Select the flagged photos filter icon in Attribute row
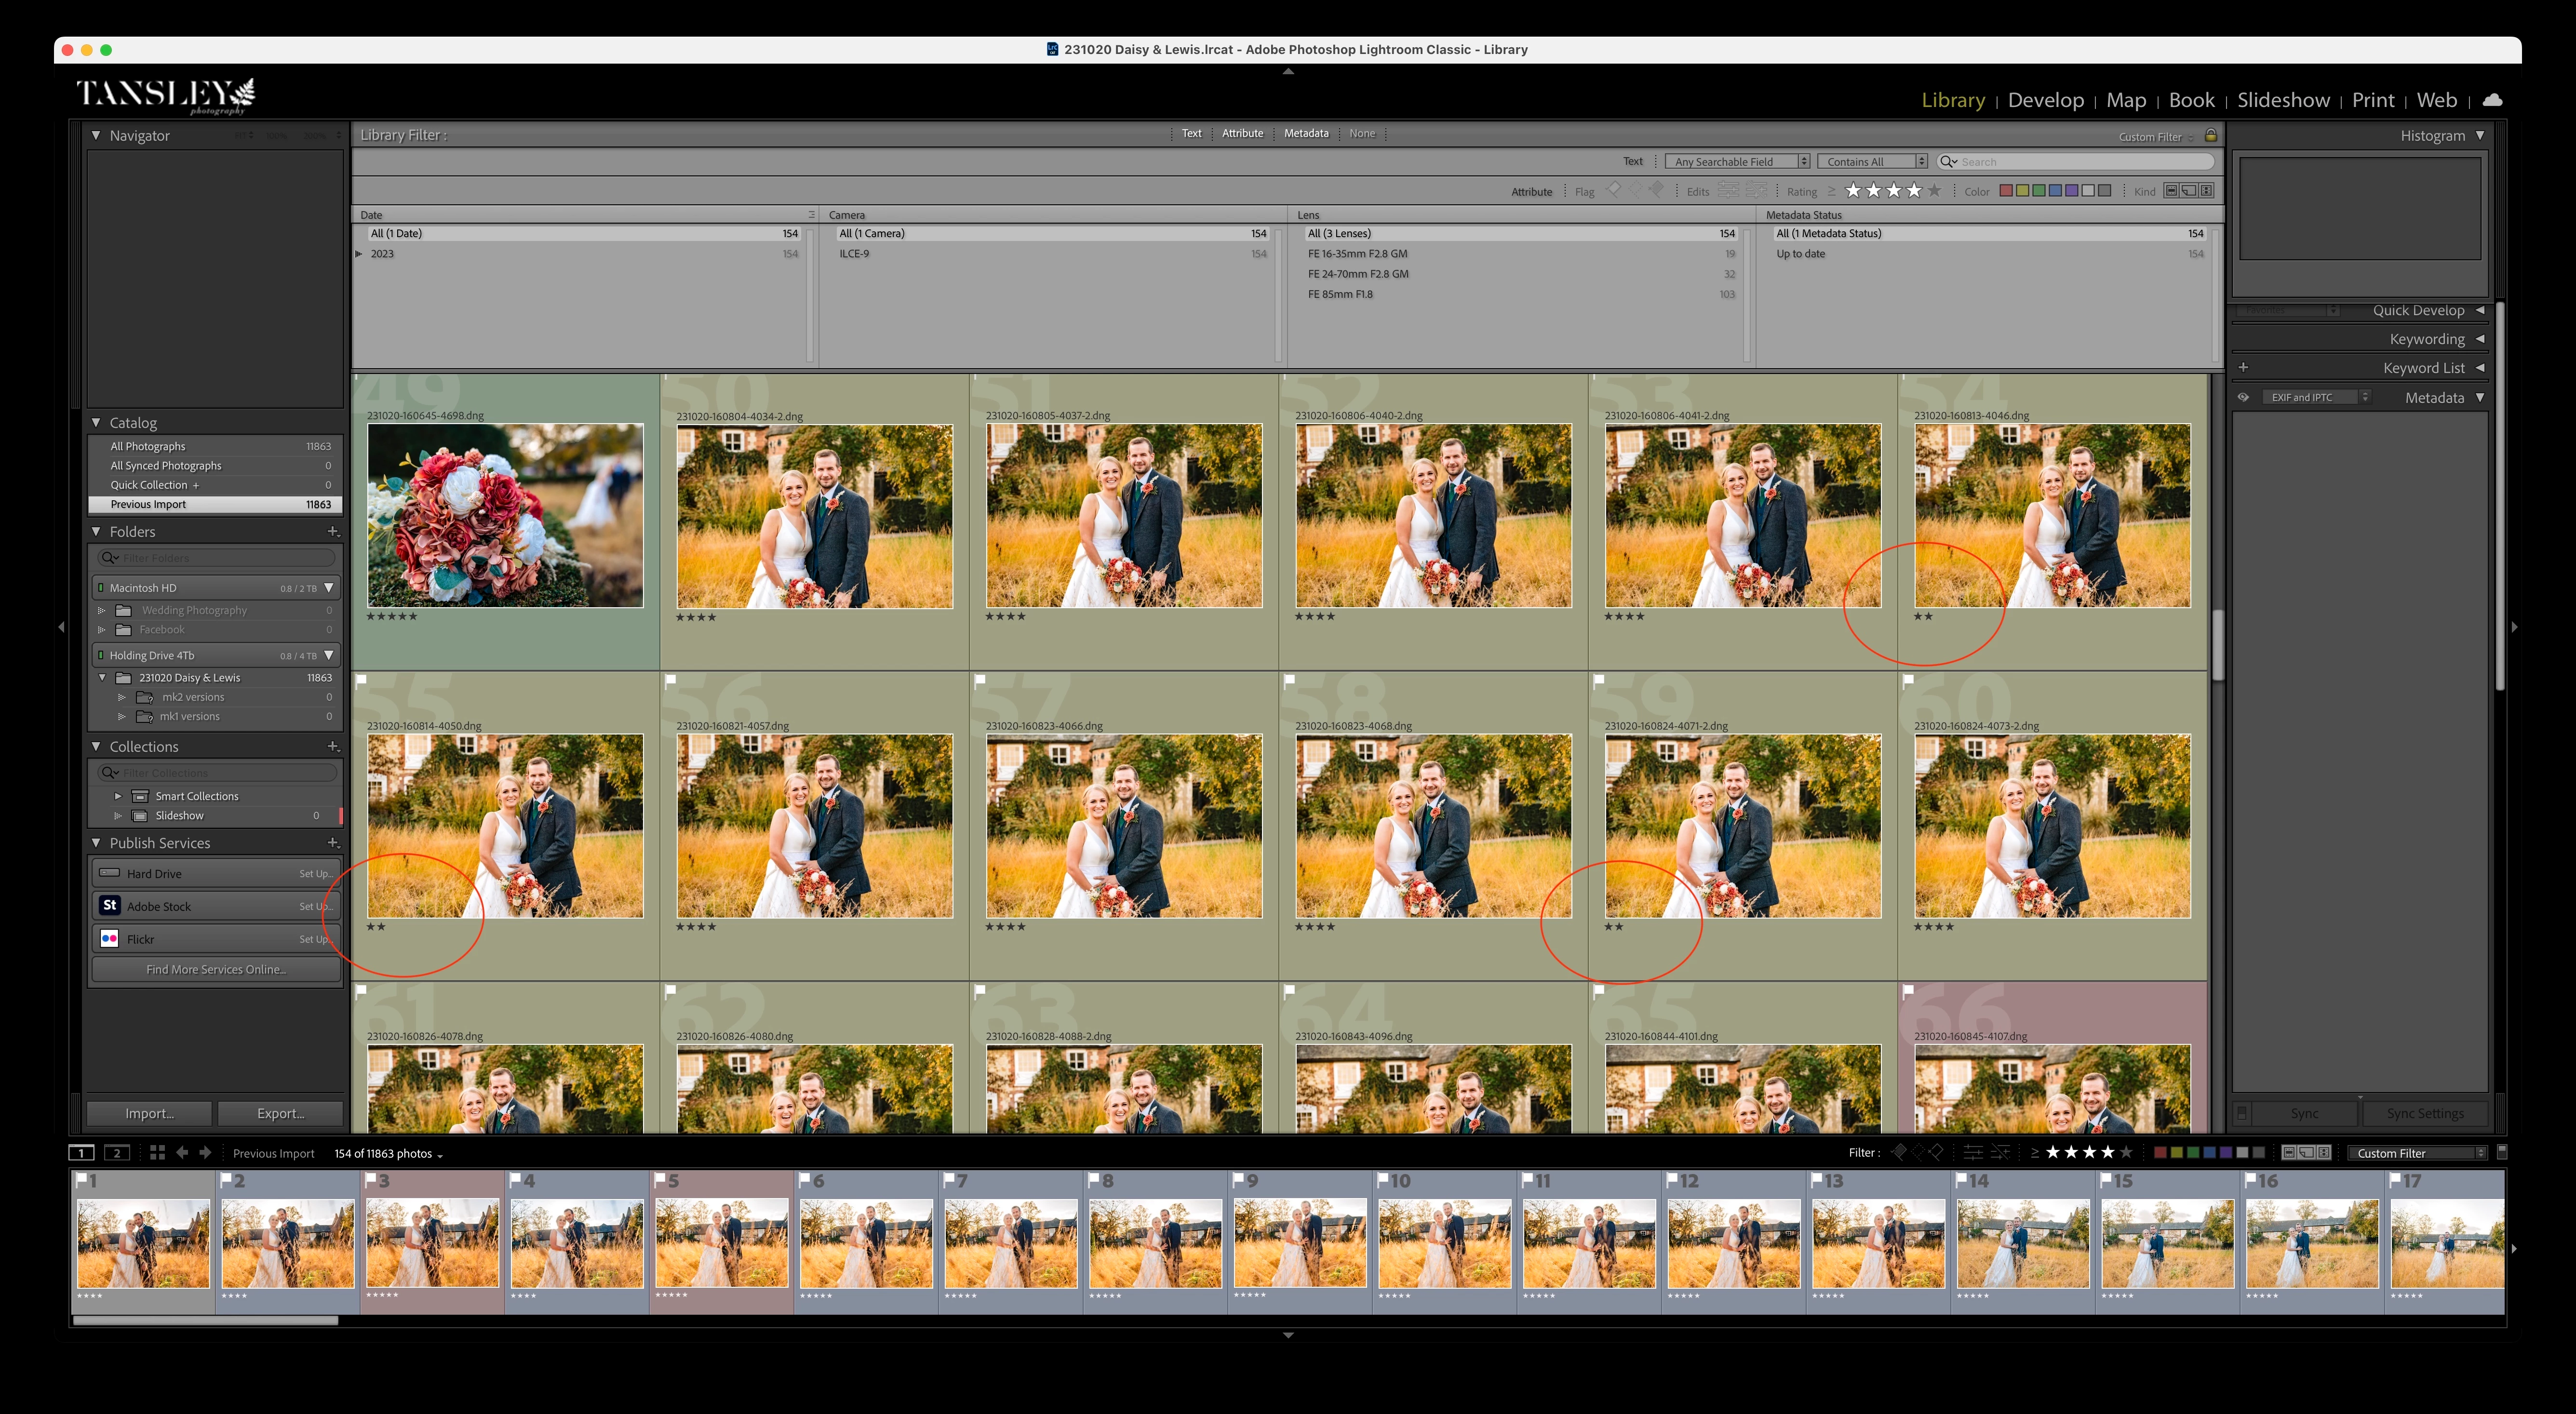This screenshot has width=2576, height=1414. point(1613,190)
